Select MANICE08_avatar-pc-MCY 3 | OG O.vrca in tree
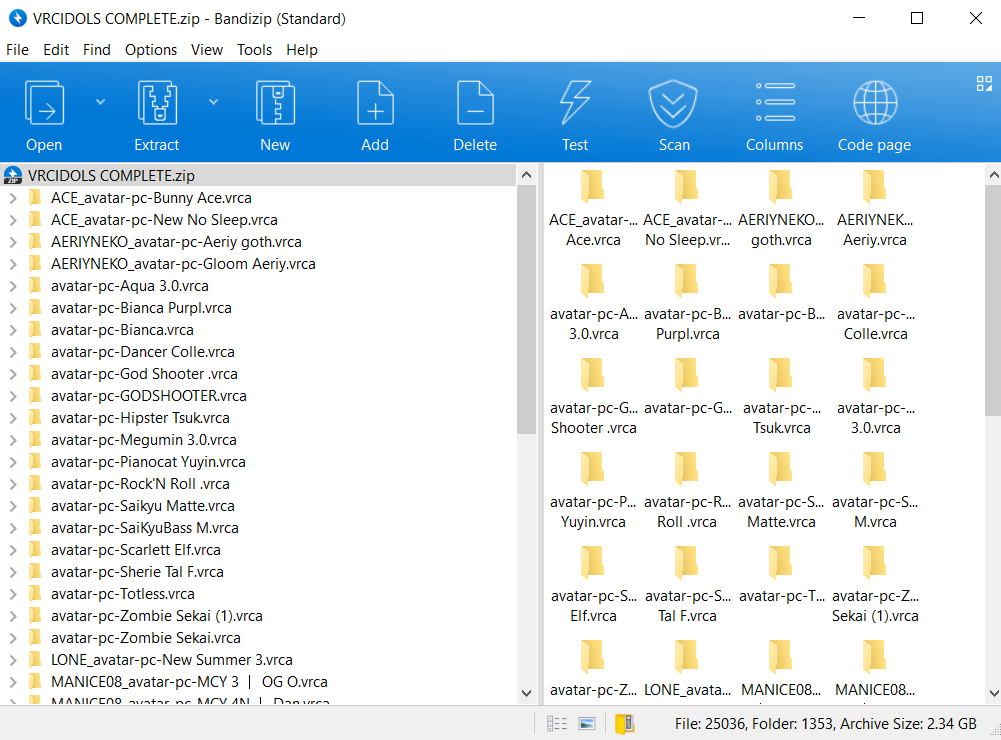Viewport: 1001px width, 740px height. pyautogui.click(x=189, y=682)
